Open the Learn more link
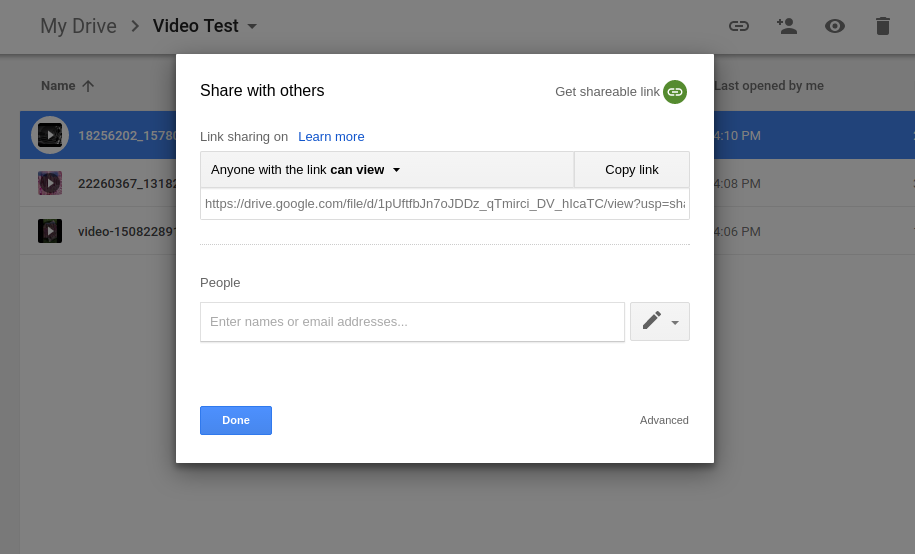 (x=331, y=137)
